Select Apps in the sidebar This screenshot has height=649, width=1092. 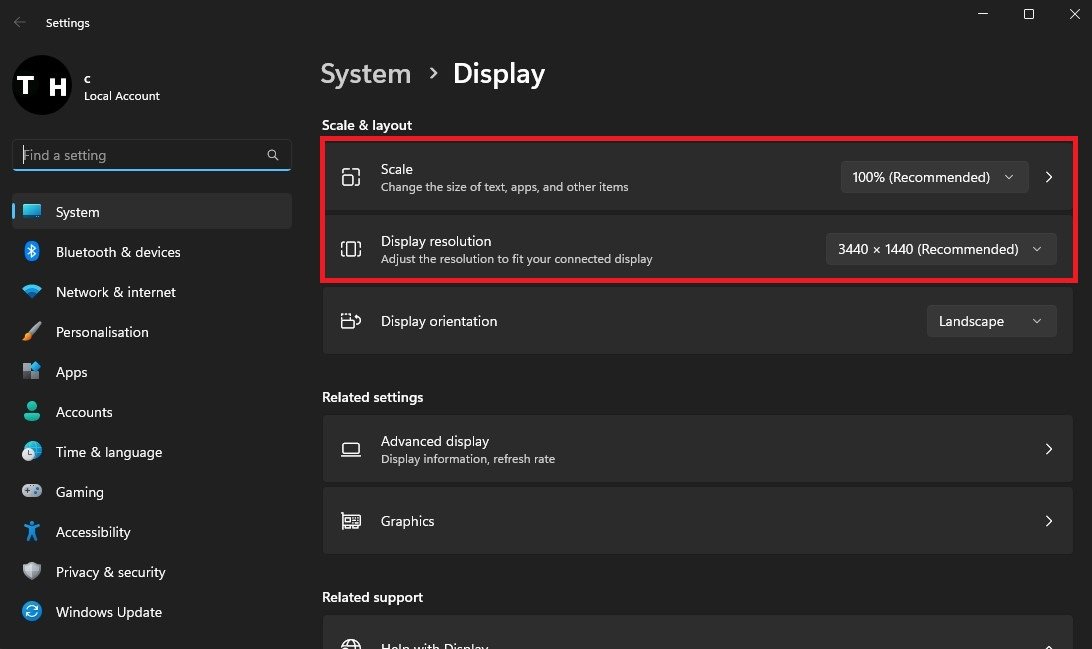[72, 372]
